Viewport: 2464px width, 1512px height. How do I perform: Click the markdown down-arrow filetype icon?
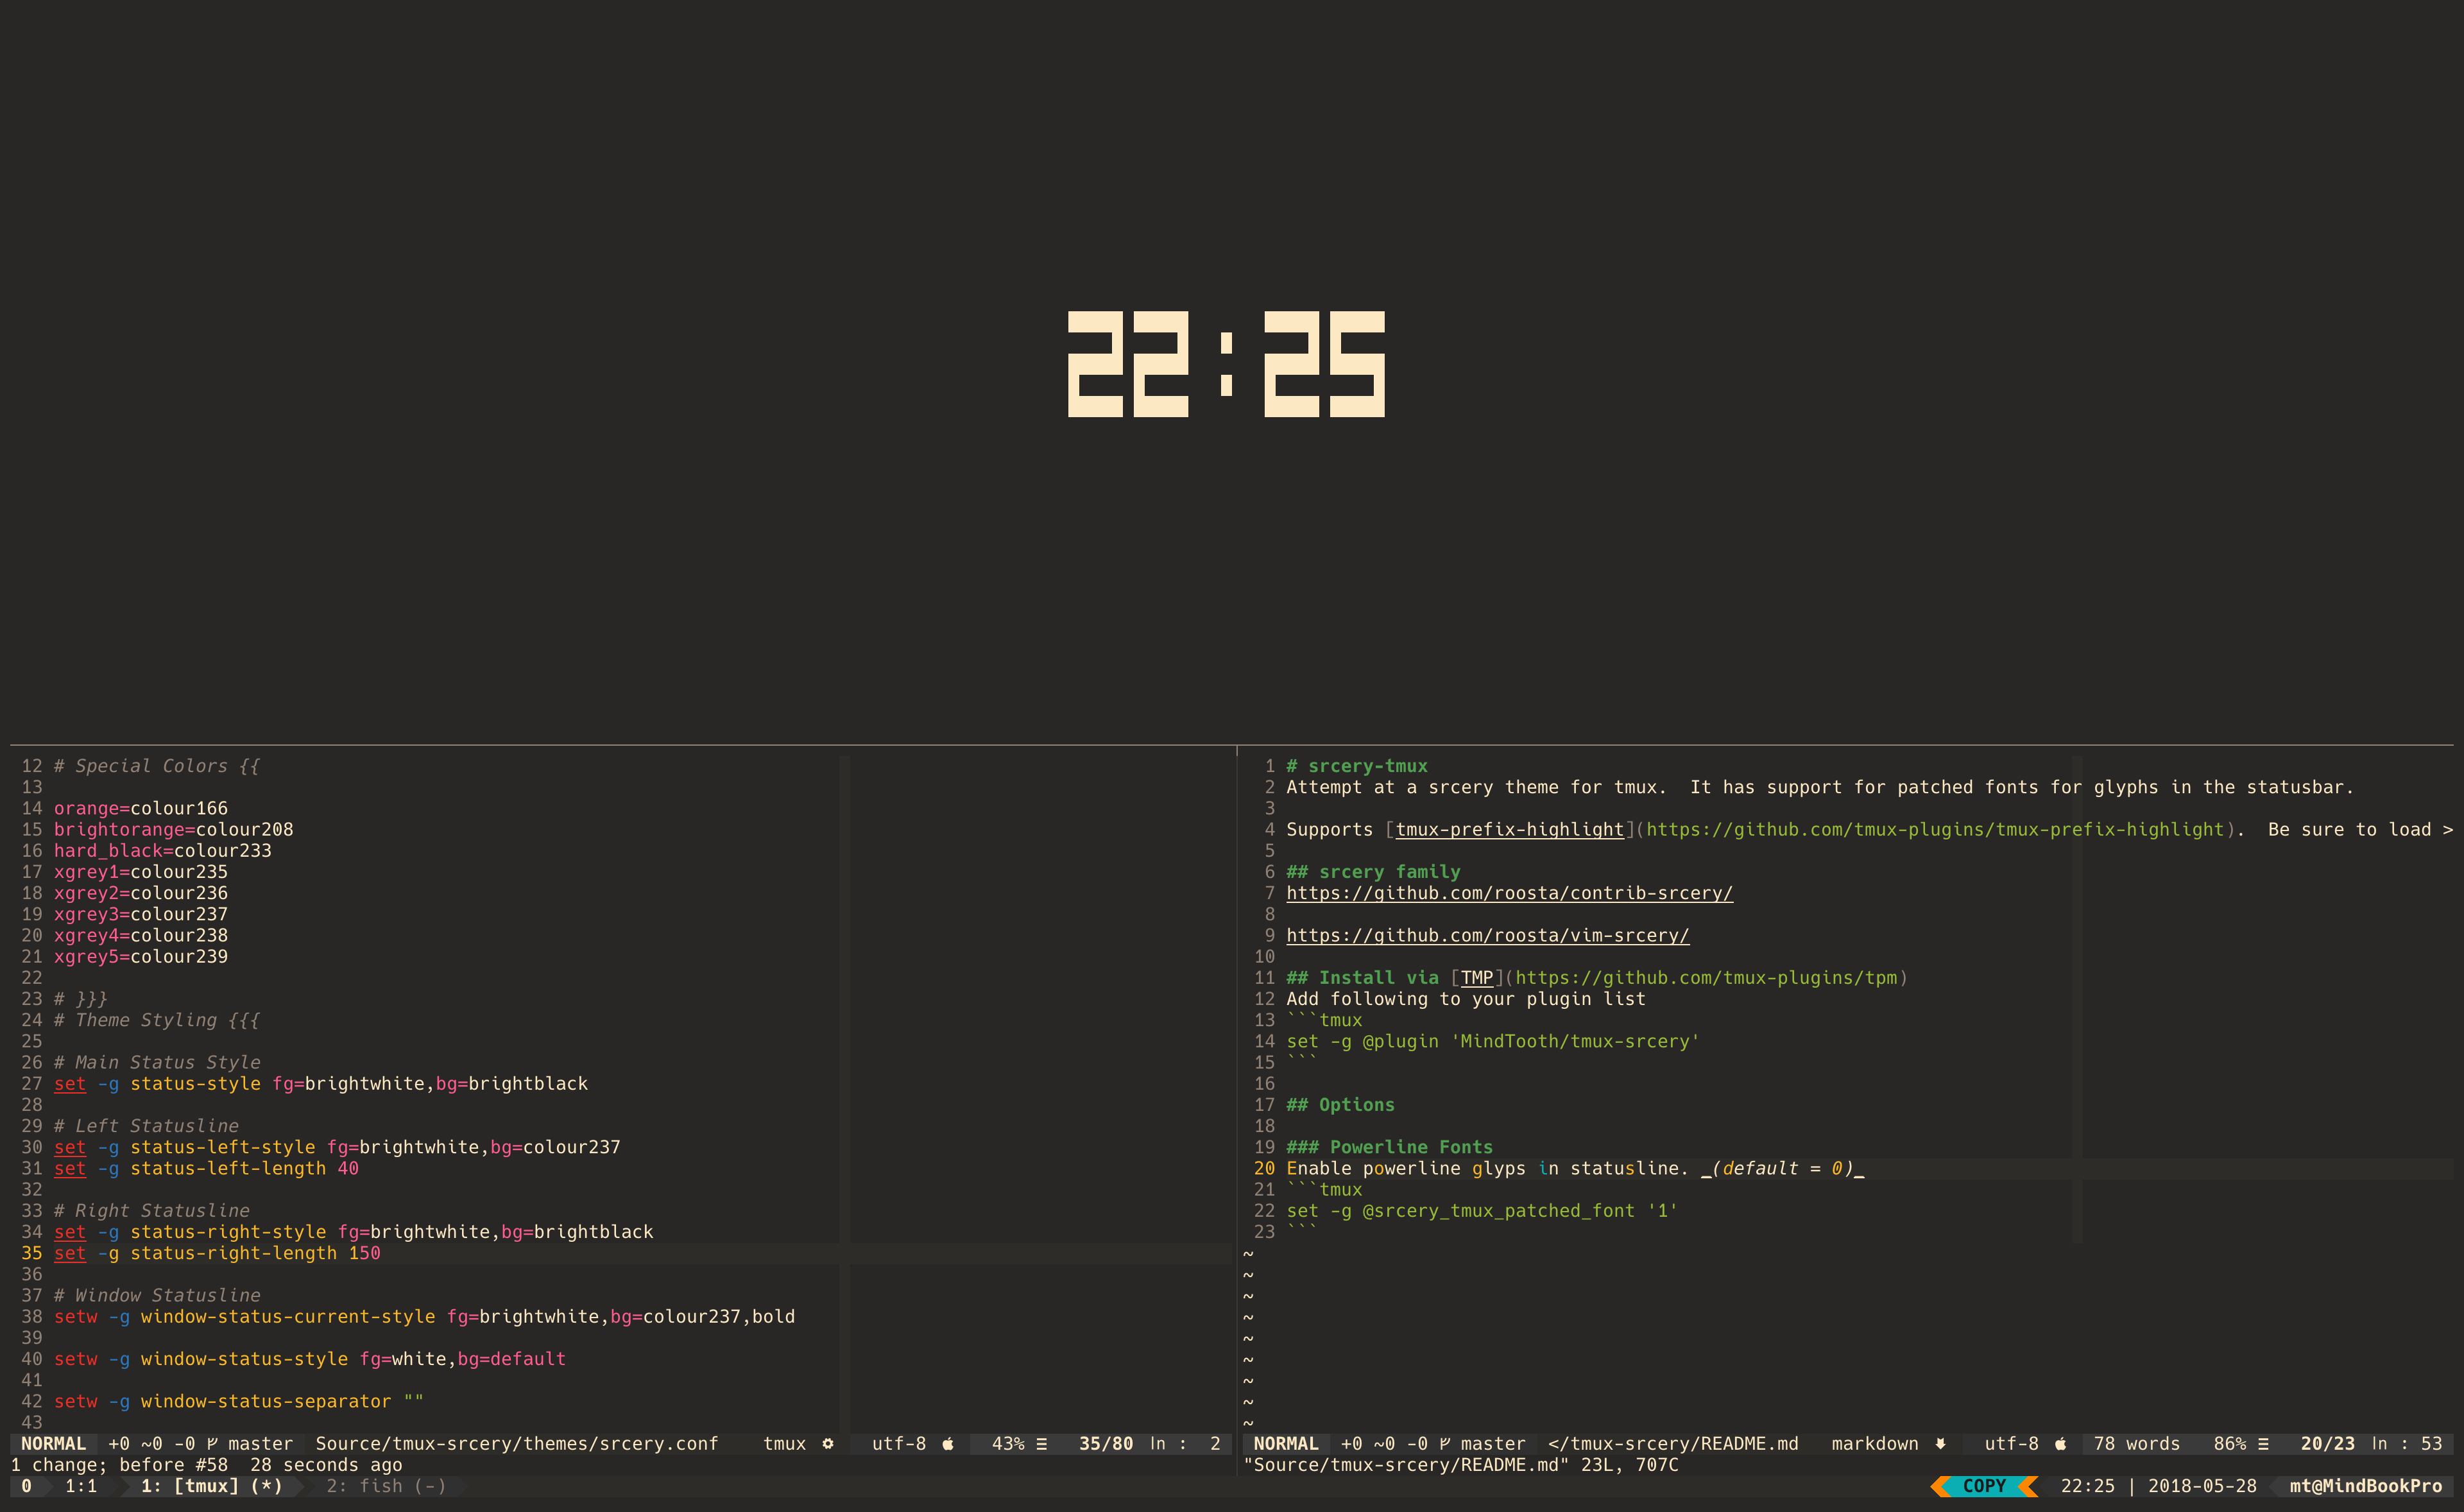[1941, 1443]
